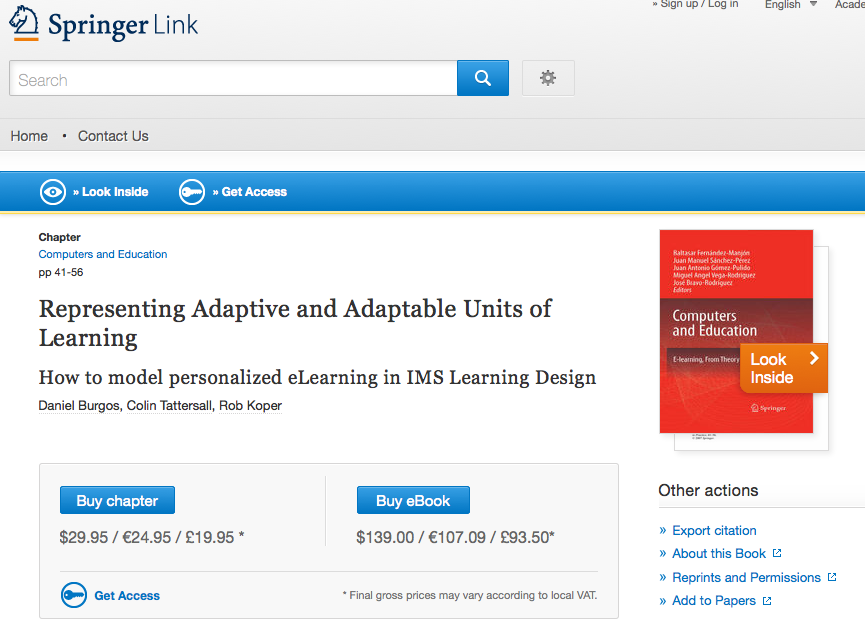Viewport: 865px width, 635px height.
Task: Open author Daniel Burgos link
Action: [78, 405]
